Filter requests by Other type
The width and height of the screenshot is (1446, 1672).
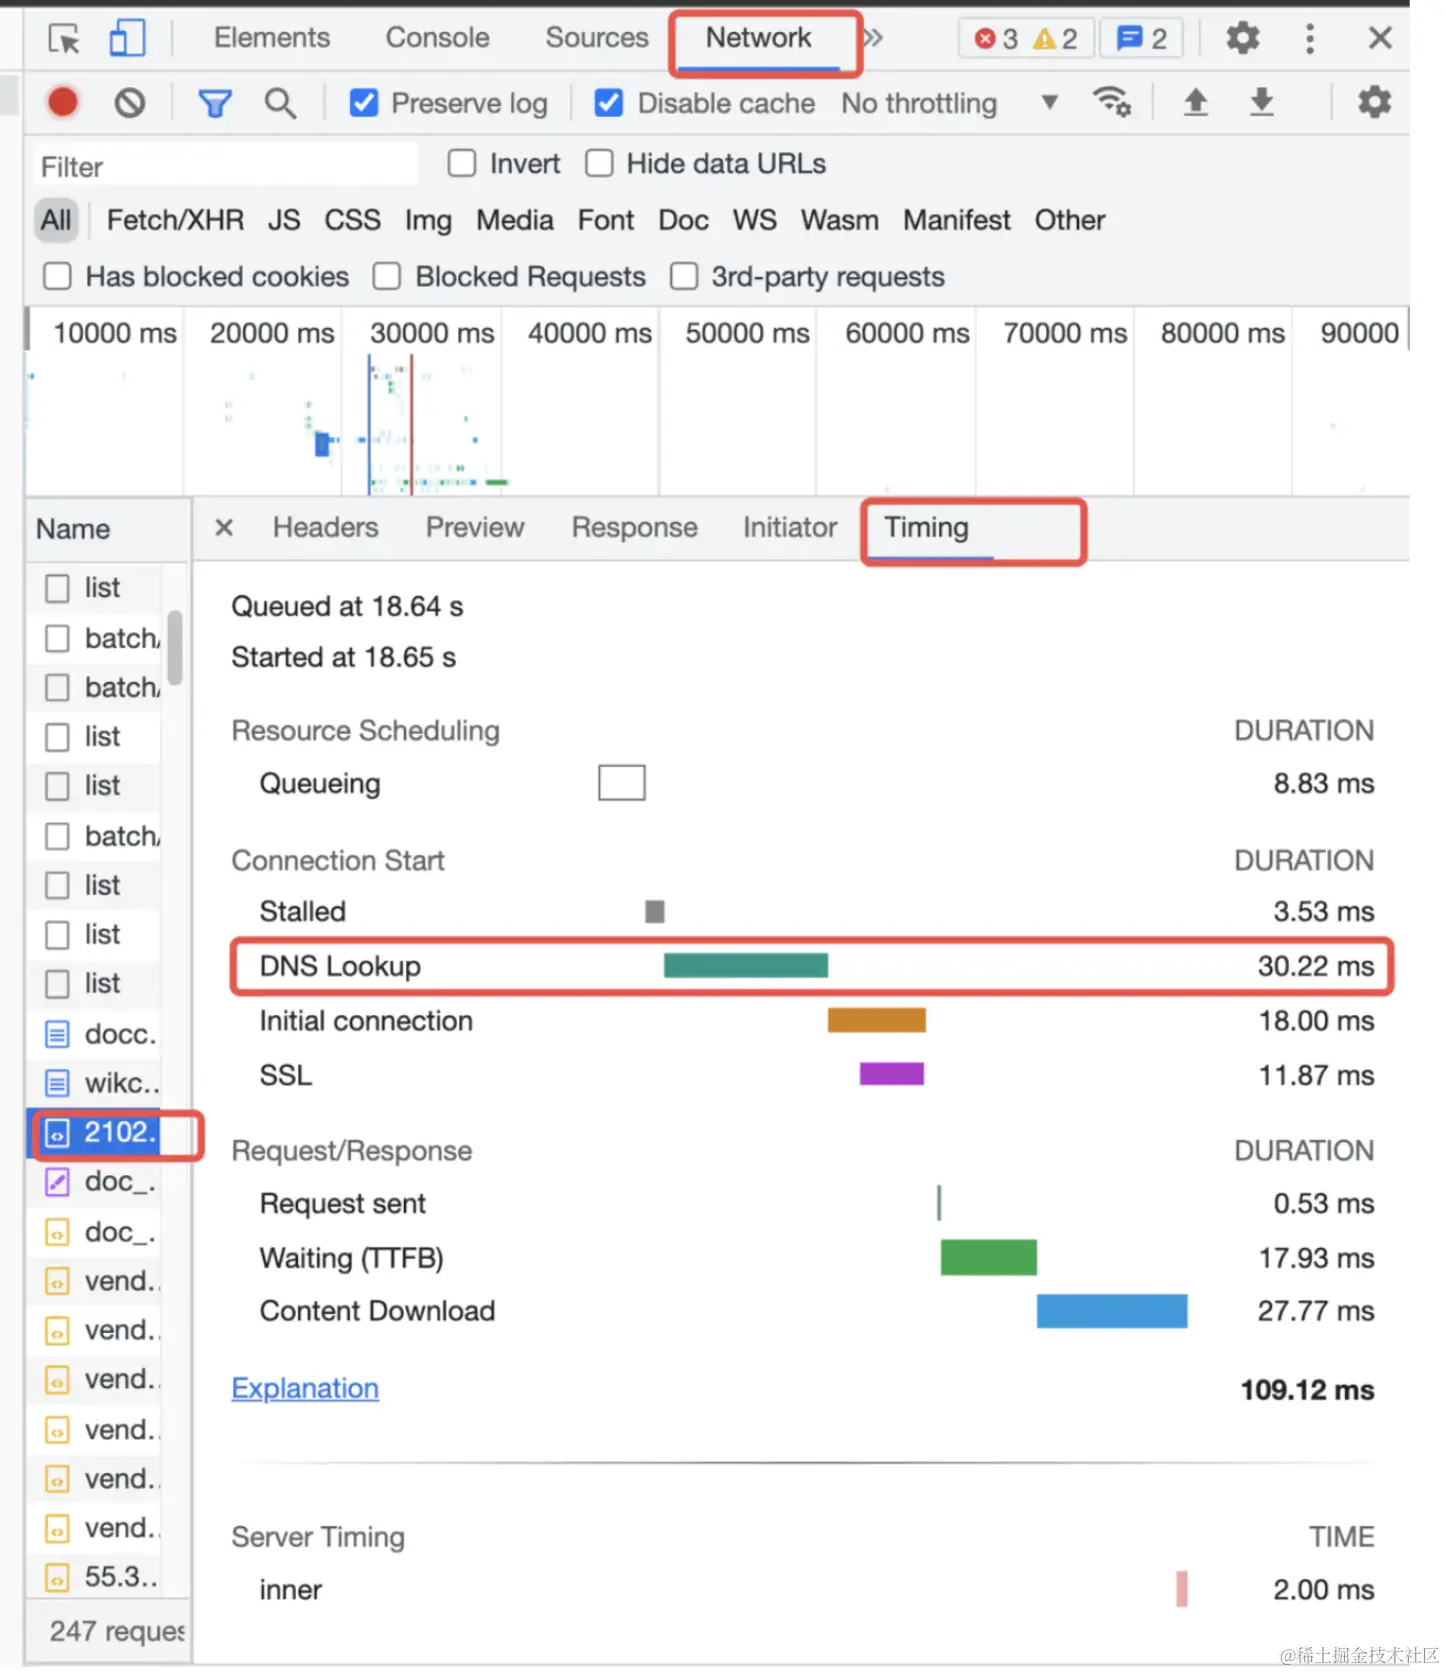(1069, 220)
